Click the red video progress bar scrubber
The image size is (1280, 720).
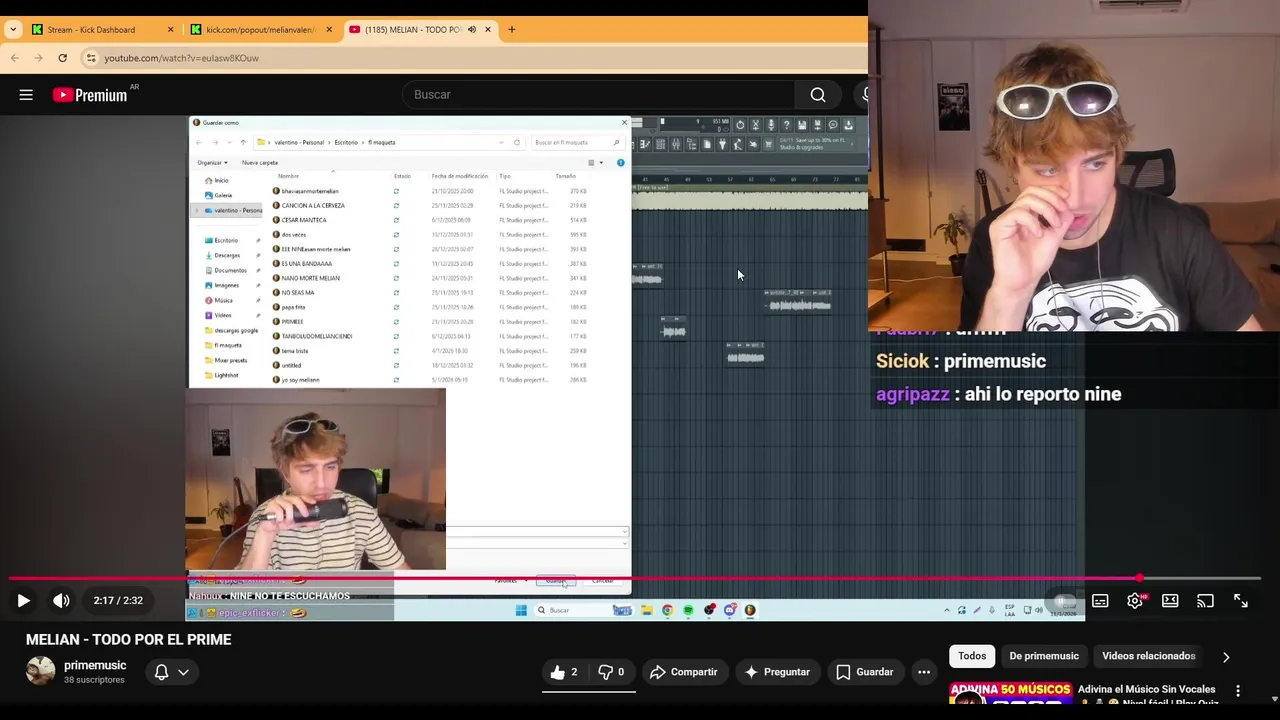click(x=1140, y=578)
